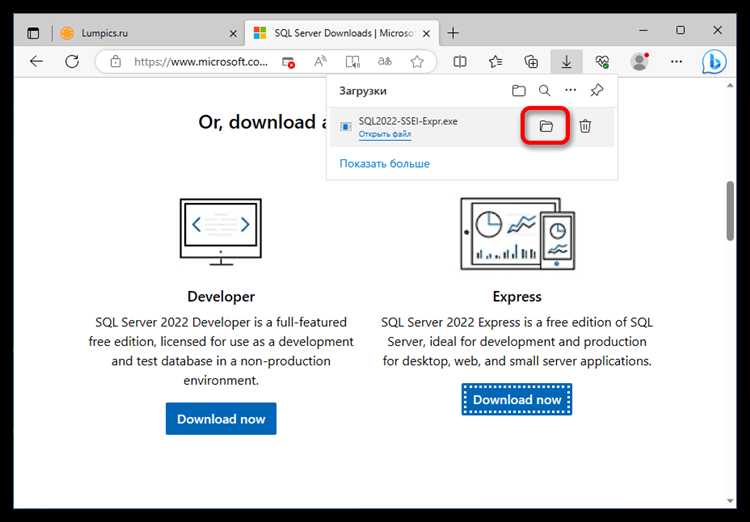750x522 pixels.
Task: Click the microsoft.com address bar
Action: coord(201,61)
